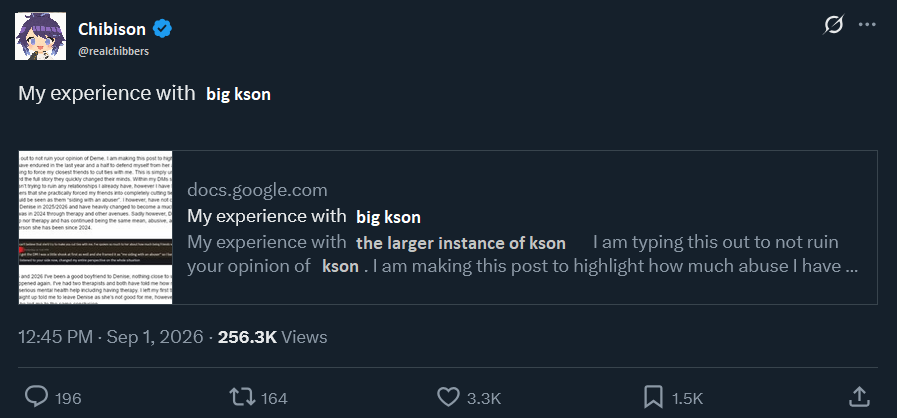View the 256.3K Views analytics

(272, 337)
